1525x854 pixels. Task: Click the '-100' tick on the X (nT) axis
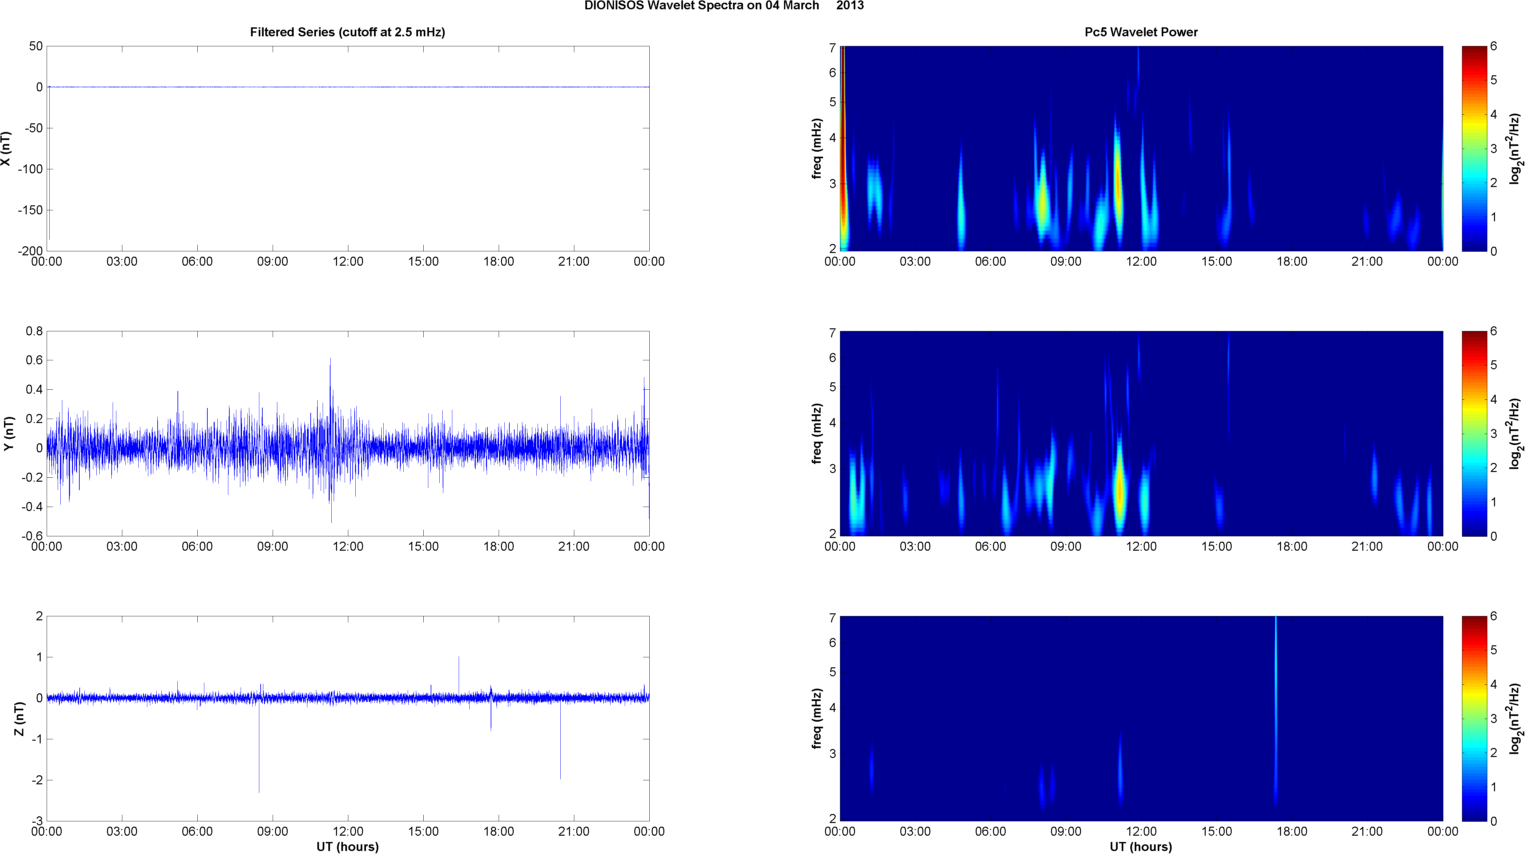point(30,169)
